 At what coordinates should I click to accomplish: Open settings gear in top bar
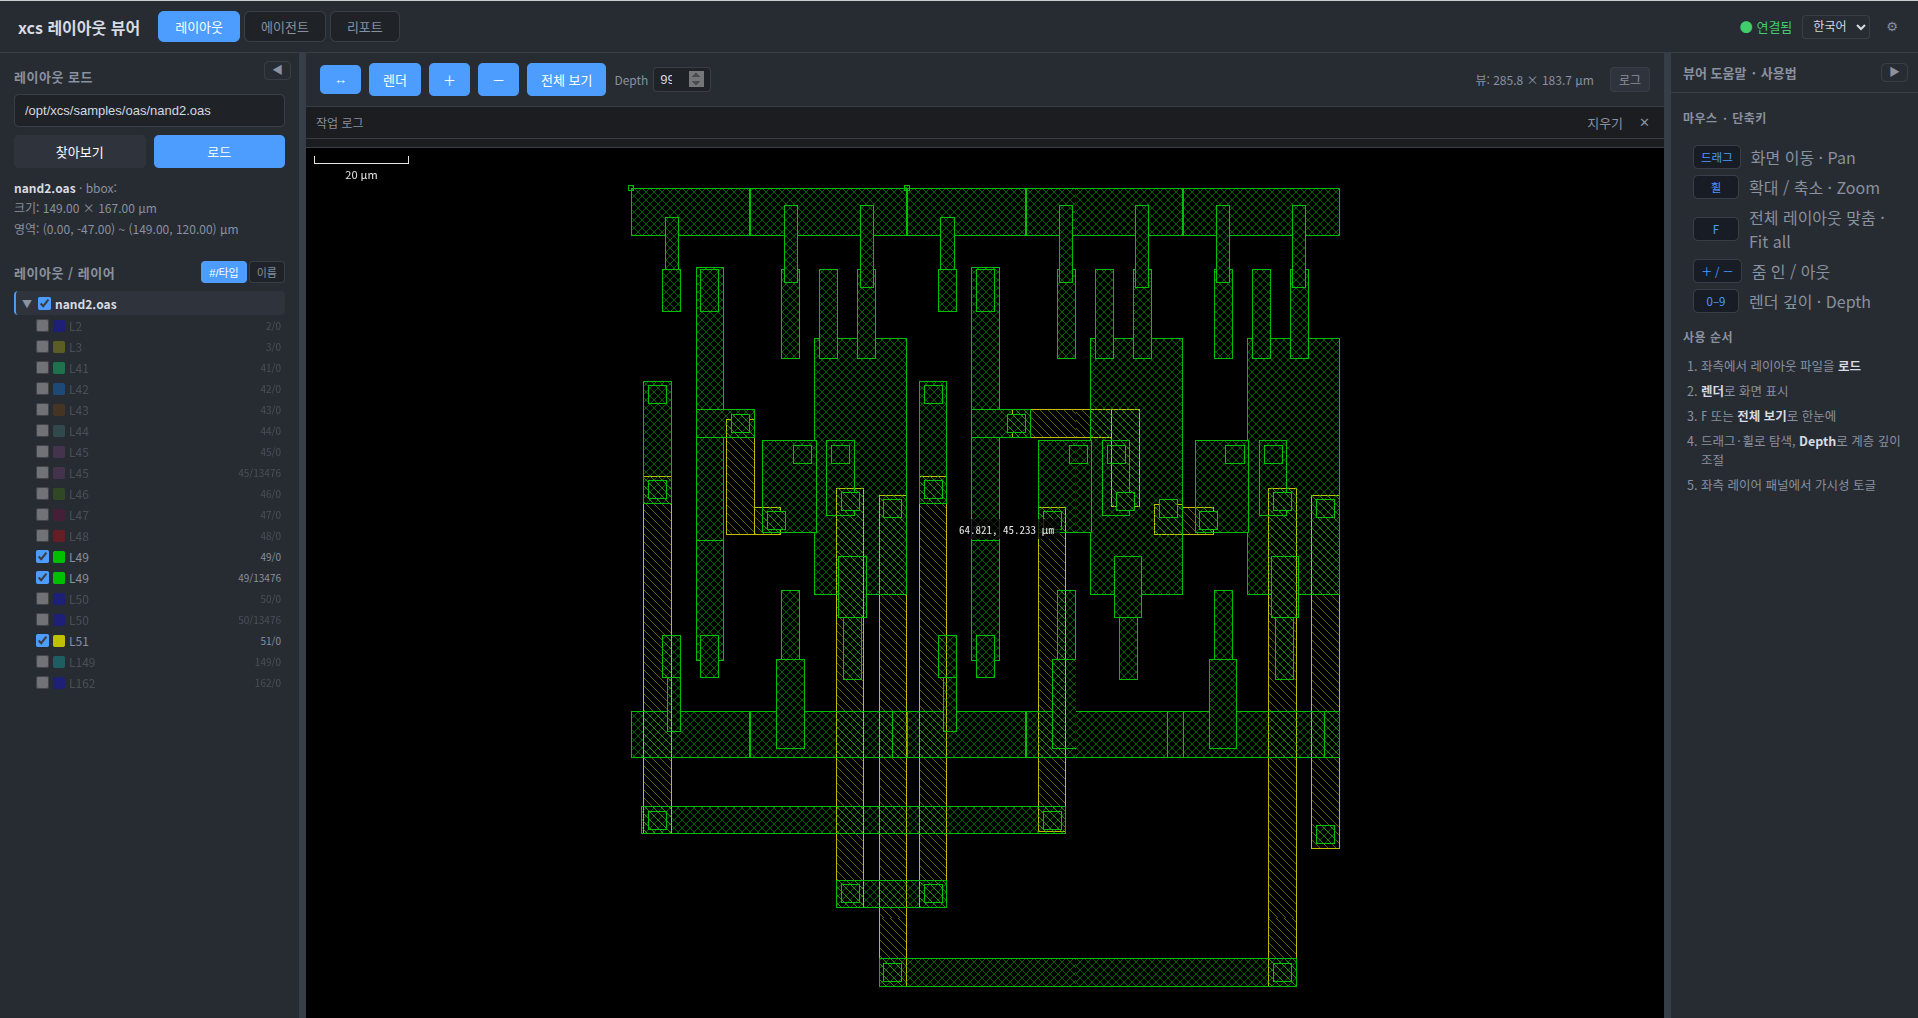click(1892, 27)
